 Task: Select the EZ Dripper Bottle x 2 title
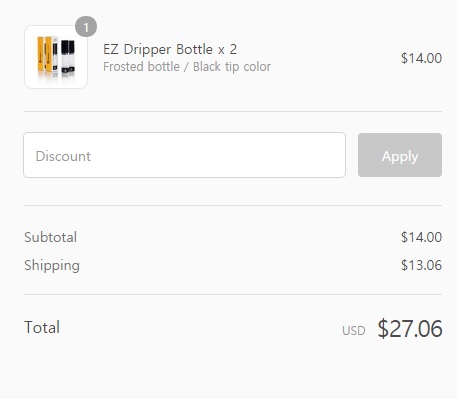click(x=170, y=49)
